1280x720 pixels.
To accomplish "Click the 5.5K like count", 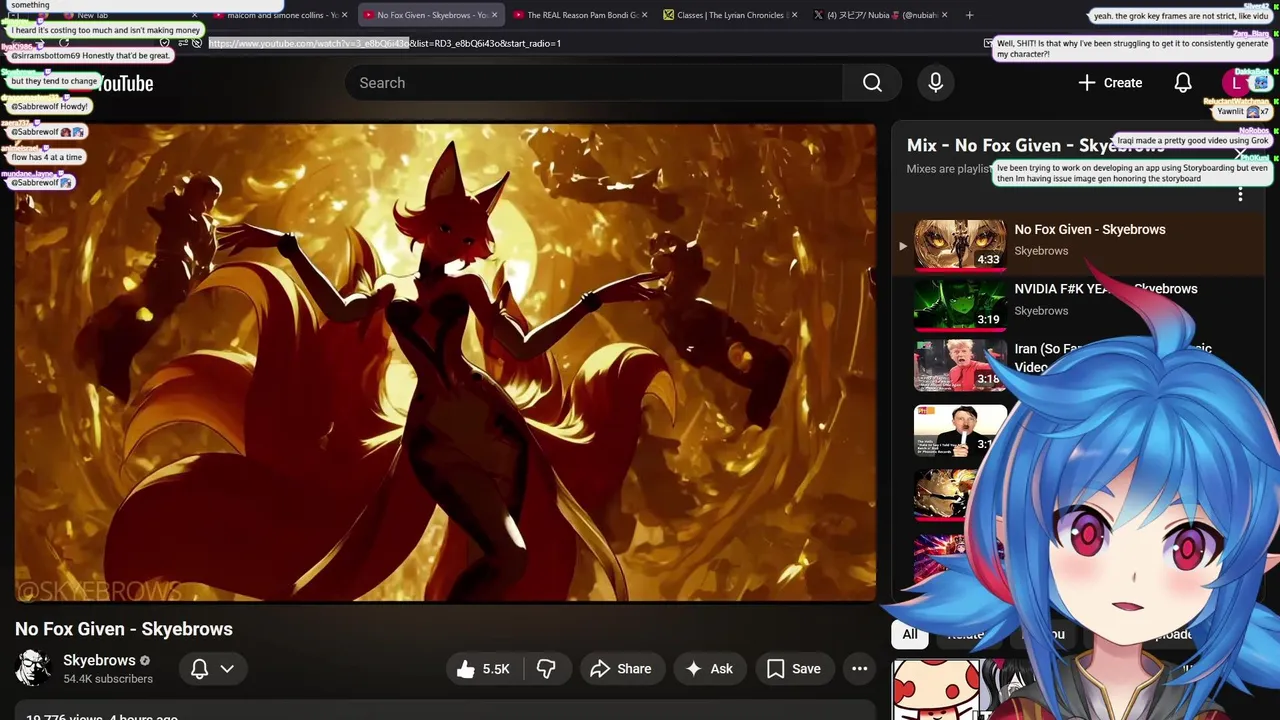I will (x=496, y=669).
